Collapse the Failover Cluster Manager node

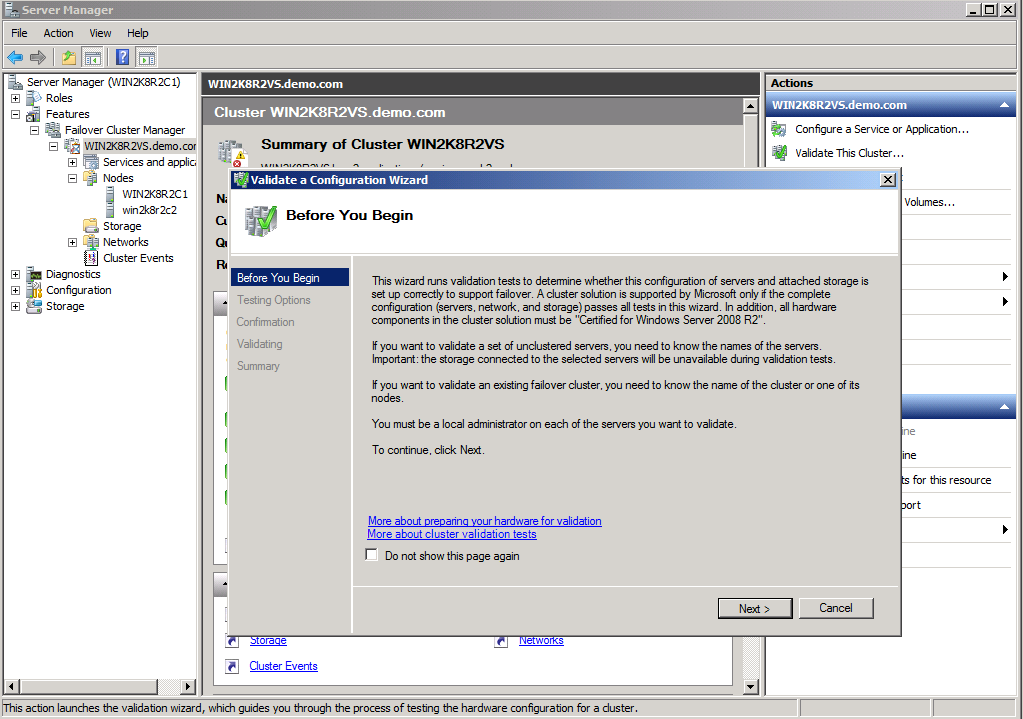coord(35,130)
